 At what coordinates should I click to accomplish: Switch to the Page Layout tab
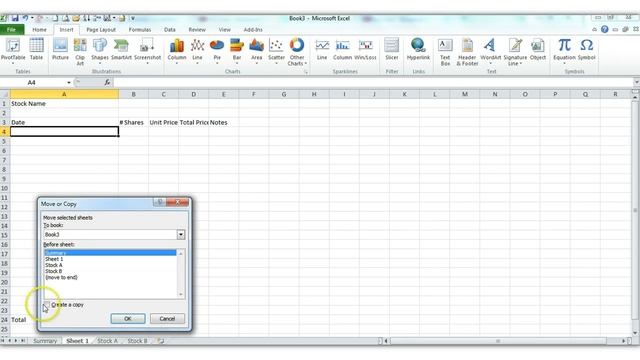(101, 30)
